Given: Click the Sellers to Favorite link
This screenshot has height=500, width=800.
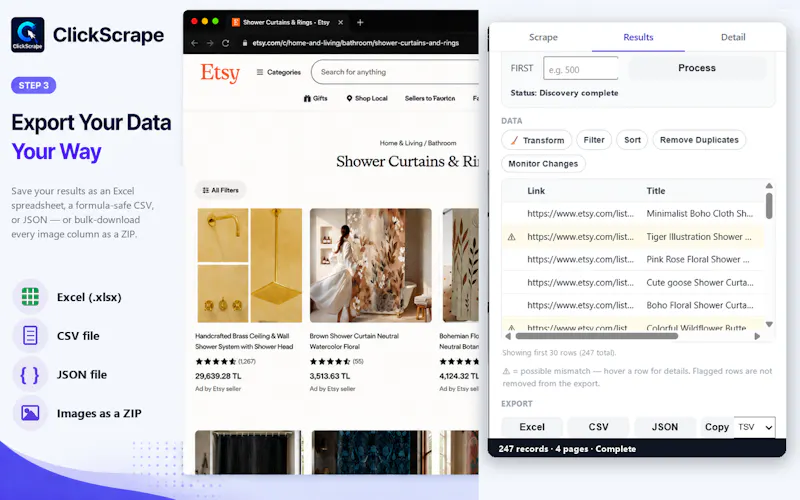Looking at the screenshot, I should coord(430,98).
